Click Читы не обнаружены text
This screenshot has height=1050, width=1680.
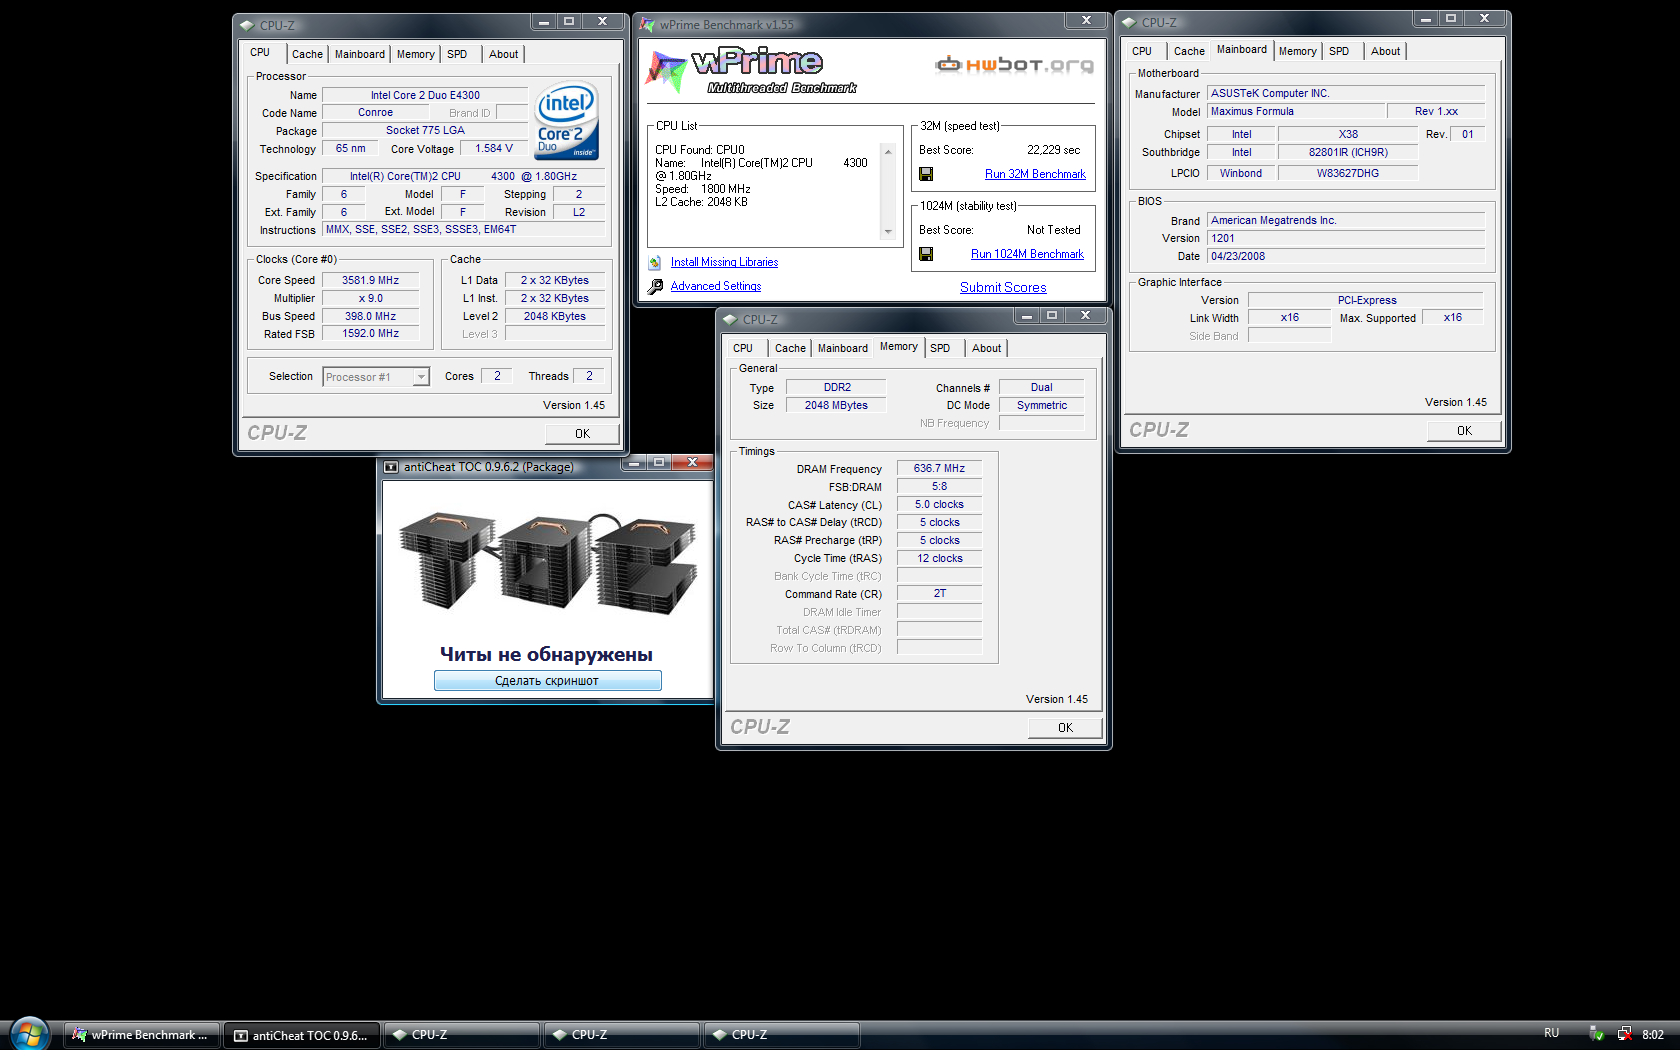(x=546, y=655)
